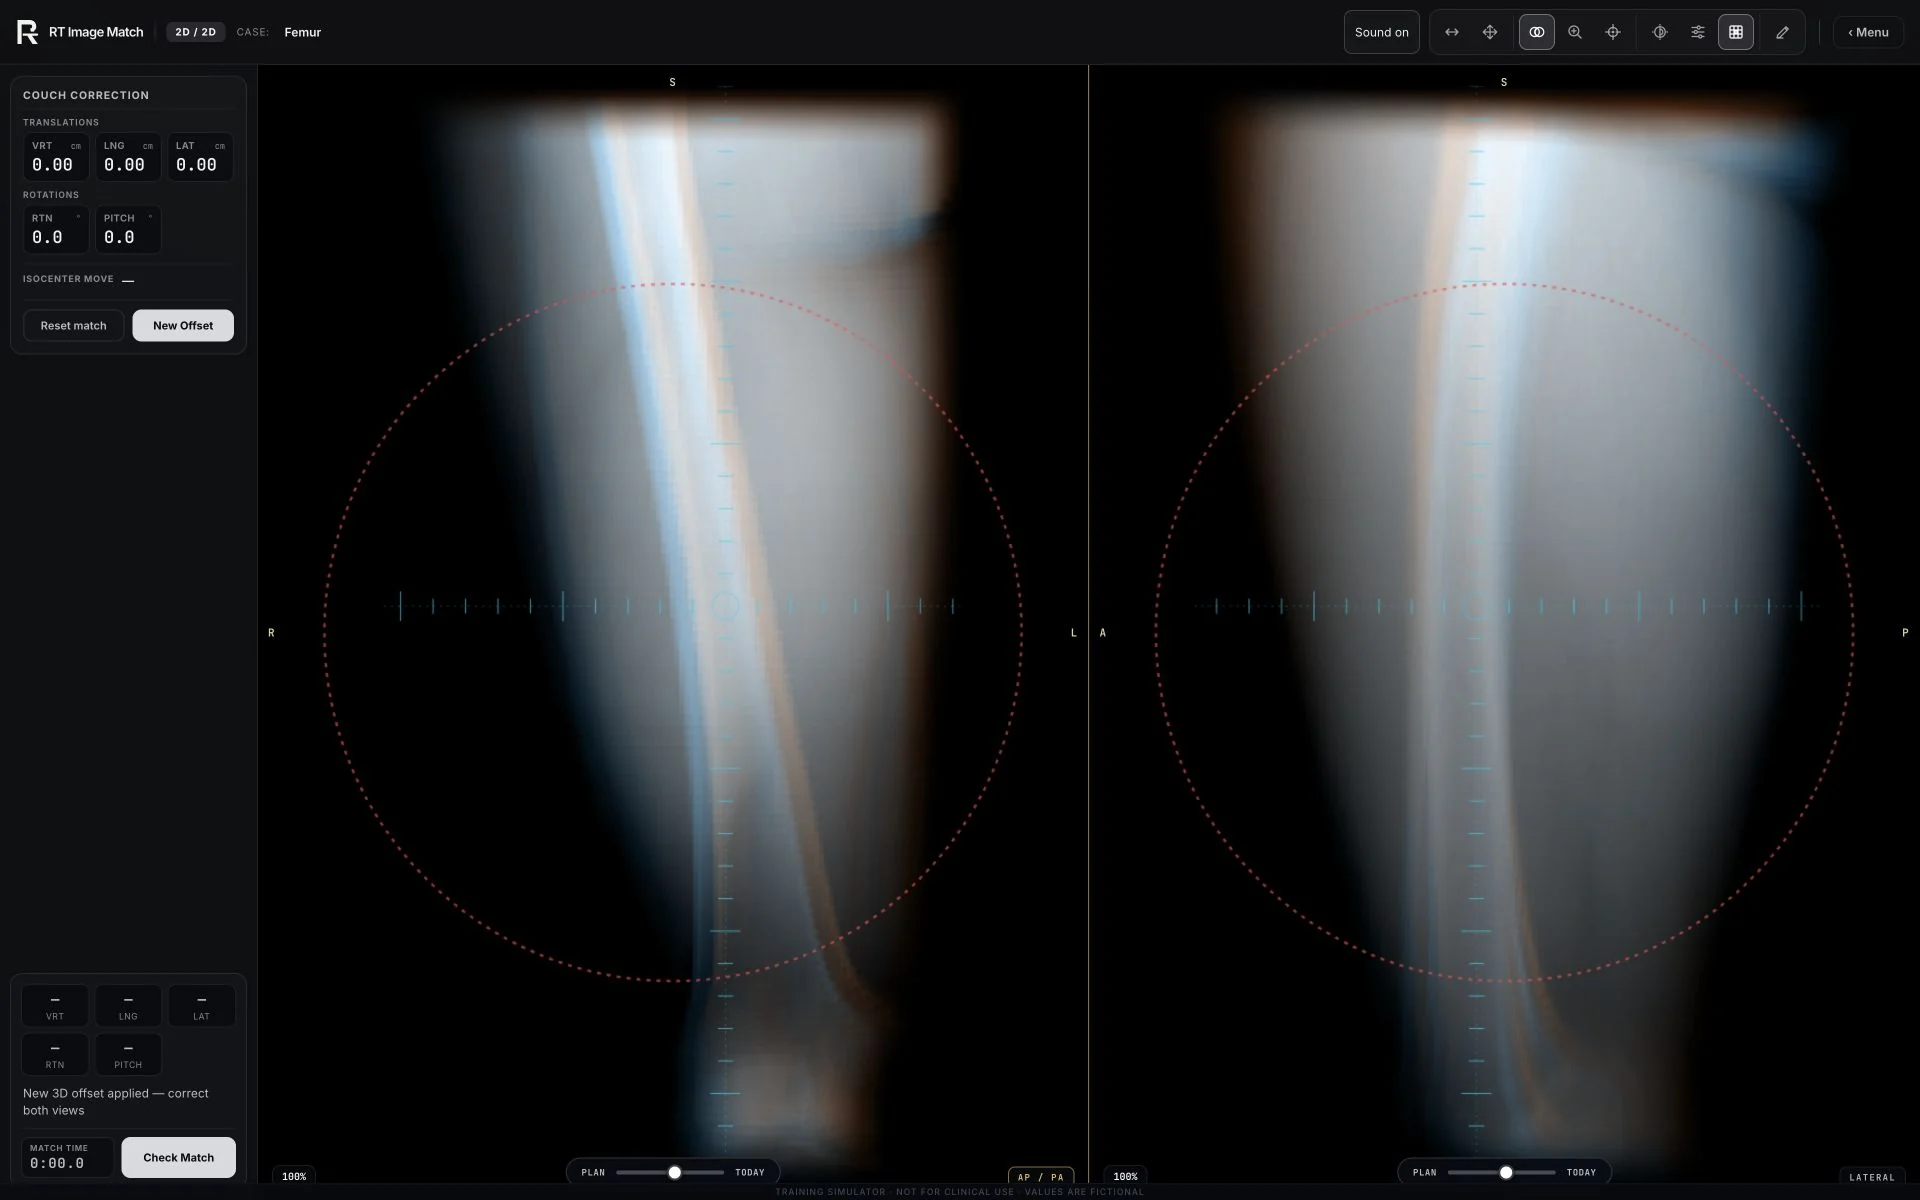Click the LAT result tile in bottom panel

coord(201,1006)
